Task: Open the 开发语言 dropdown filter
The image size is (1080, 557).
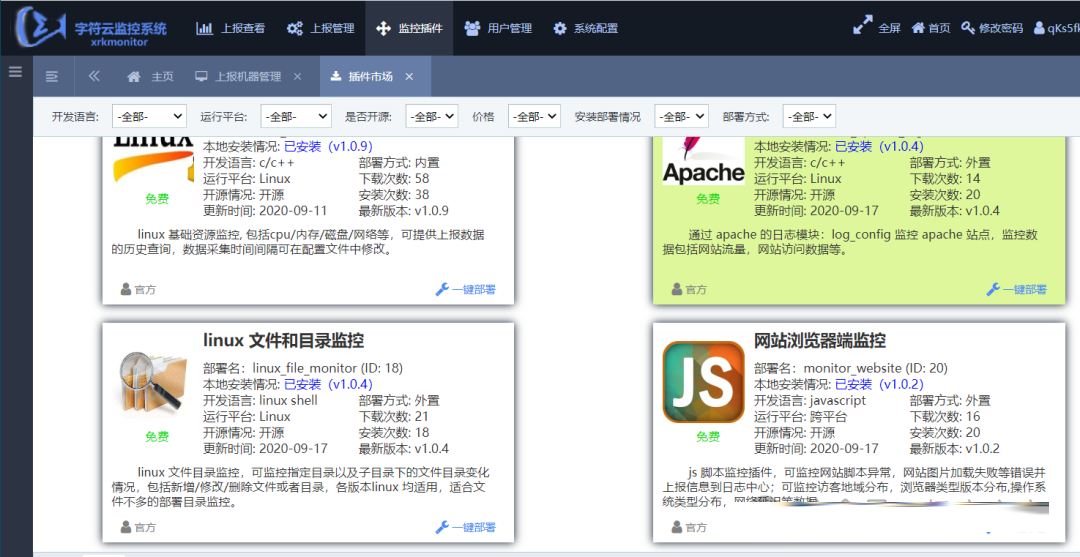Action: click(148, 117)
